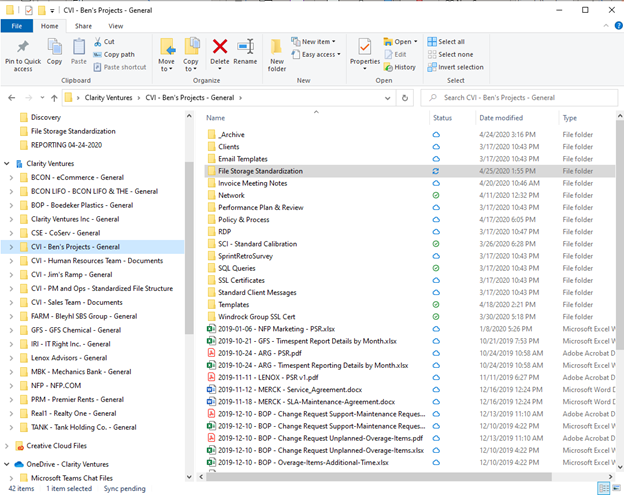Click Select all in the ribbon
Viewport: 624px width, 495px height.
point(447,42)
